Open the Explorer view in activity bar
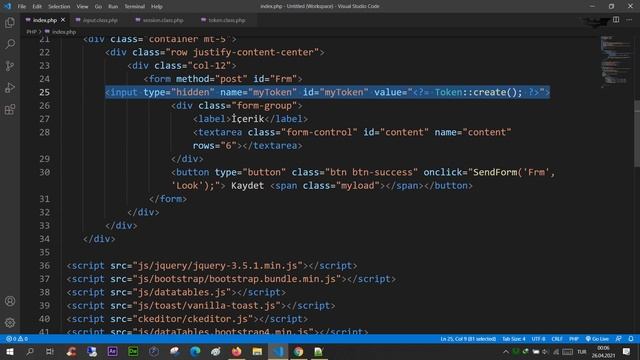Viewport: 640px width, 360px height. click(10, 22)
